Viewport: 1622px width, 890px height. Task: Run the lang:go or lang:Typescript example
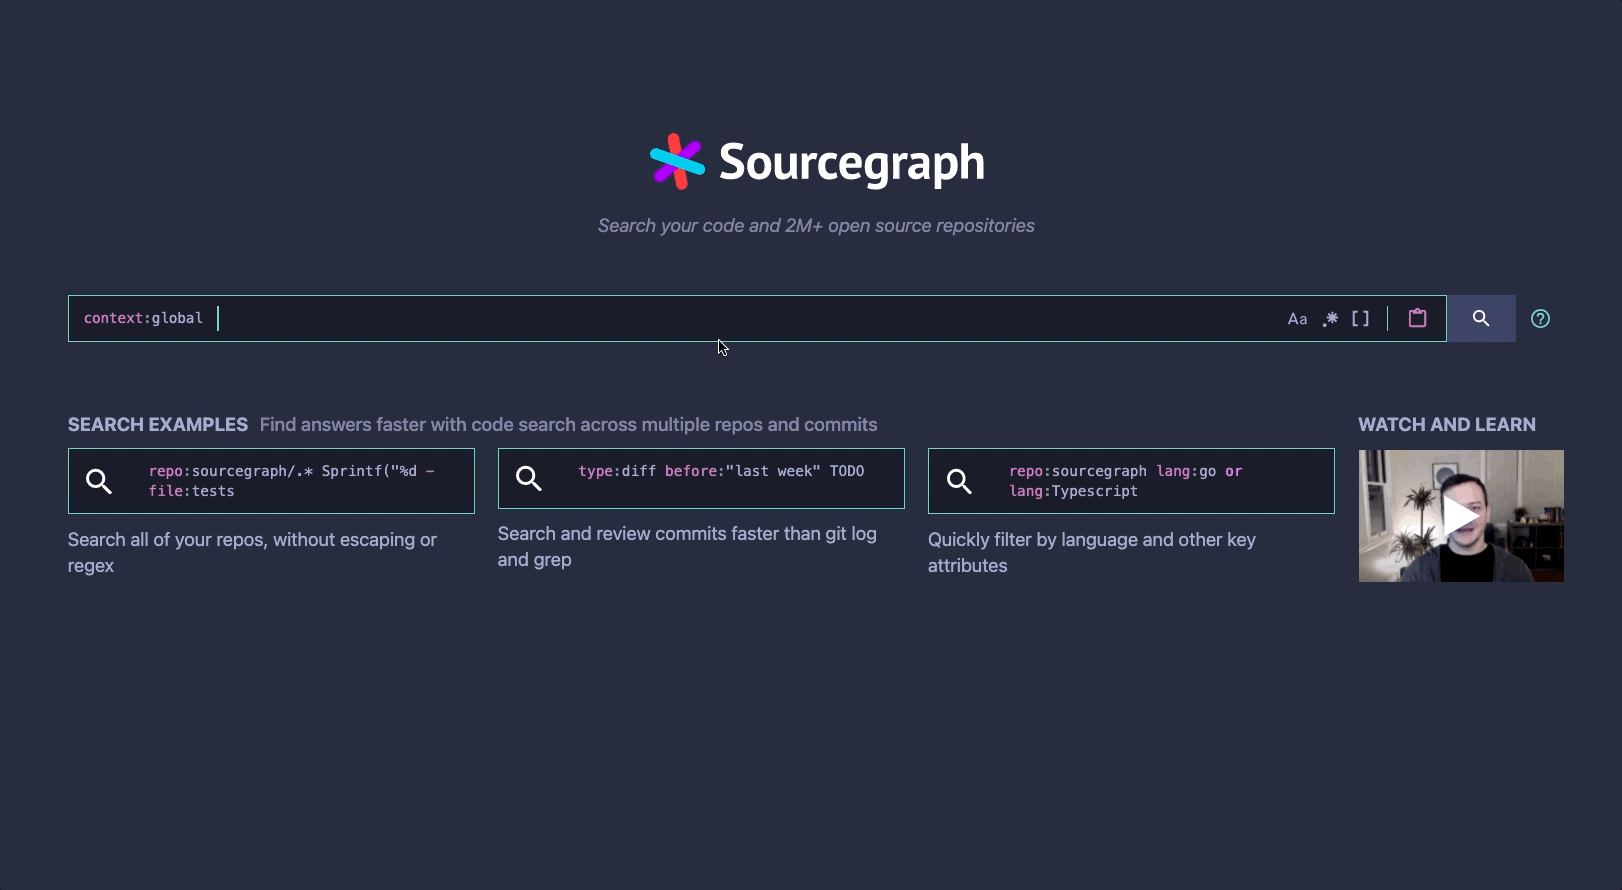(x=1131, y=481)
